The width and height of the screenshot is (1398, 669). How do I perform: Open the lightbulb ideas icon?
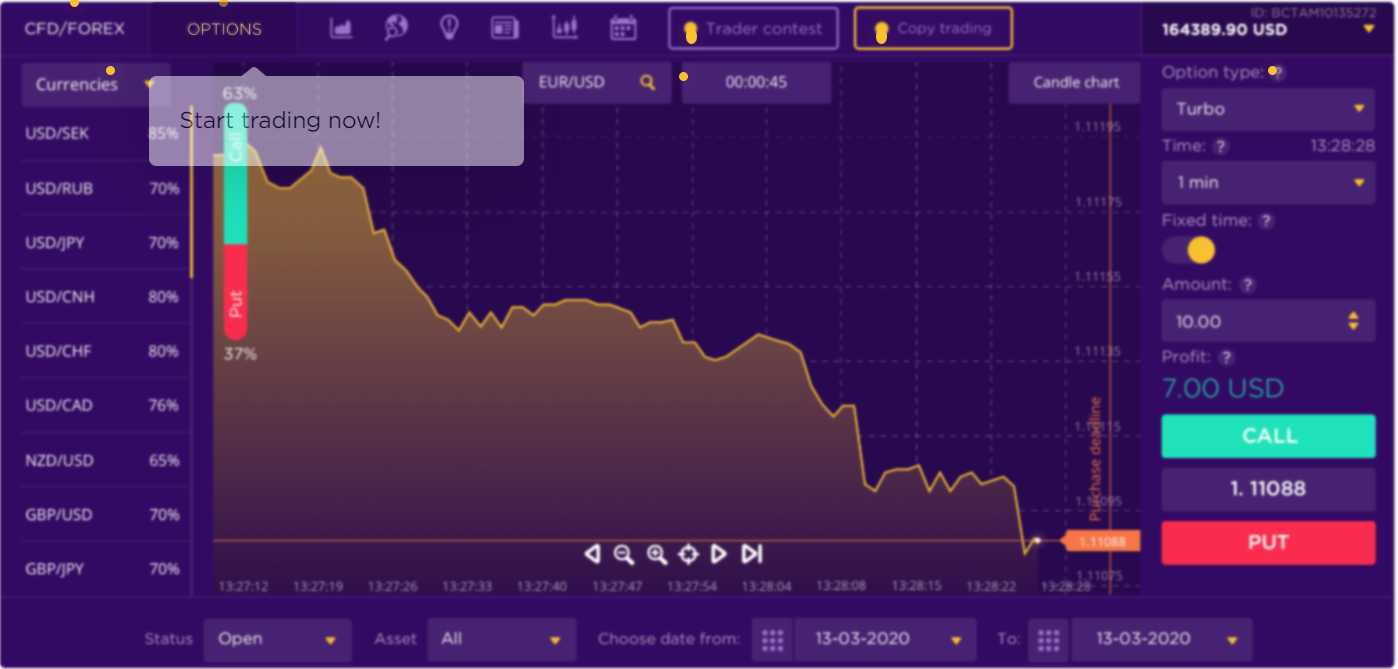tap(449, 28)
